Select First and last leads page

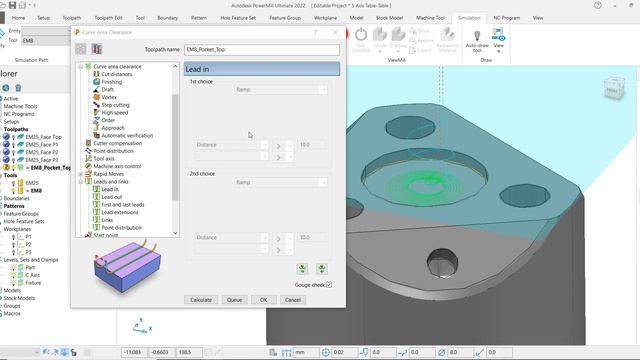pos(122,204)
